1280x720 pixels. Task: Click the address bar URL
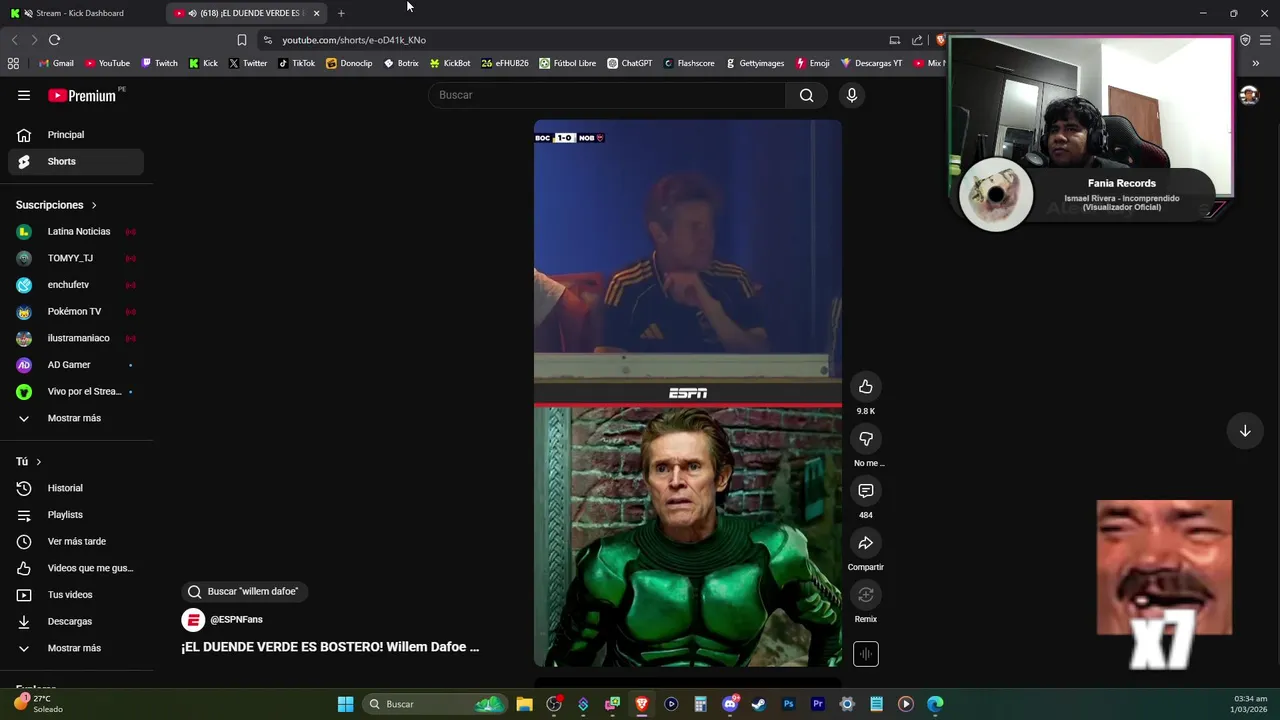pos(354,40)
